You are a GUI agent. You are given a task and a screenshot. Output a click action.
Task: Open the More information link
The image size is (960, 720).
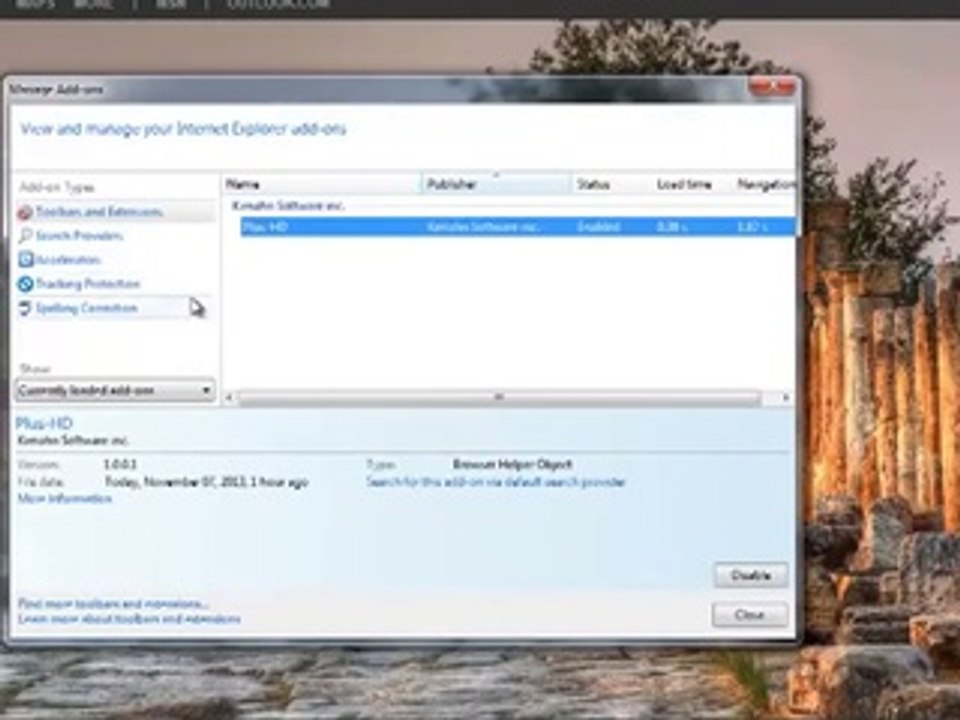click(65, 499)
